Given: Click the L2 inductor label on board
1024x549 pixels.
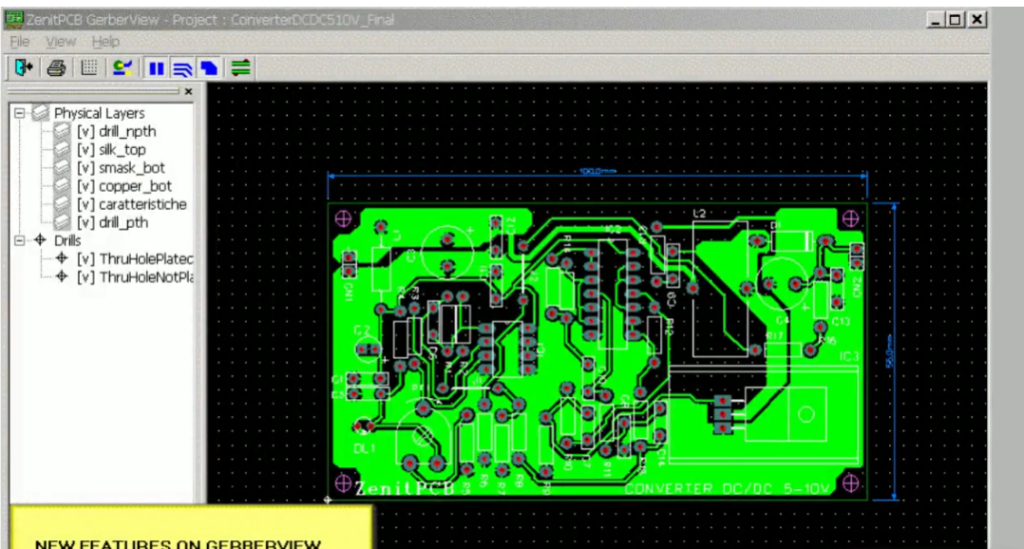Looking at the screenshot, I should [699, 213].
